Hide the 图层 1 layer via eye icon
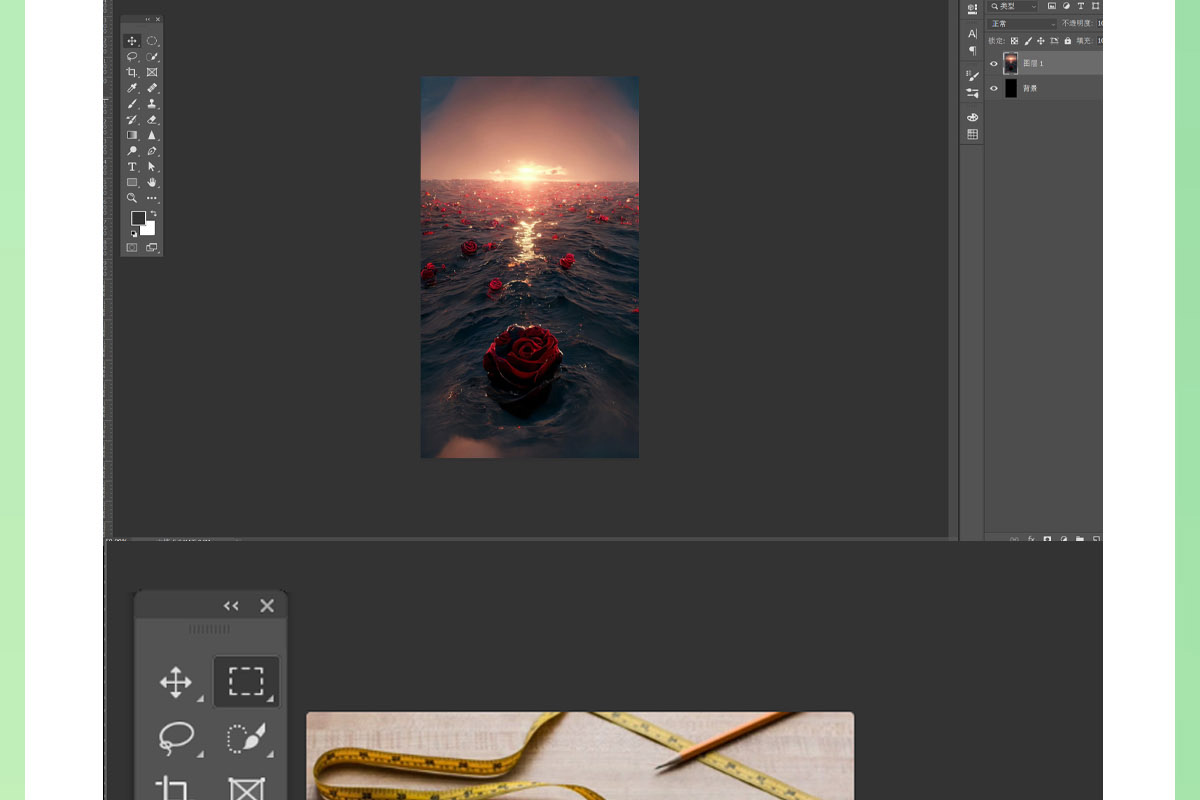 coord(994,63)
